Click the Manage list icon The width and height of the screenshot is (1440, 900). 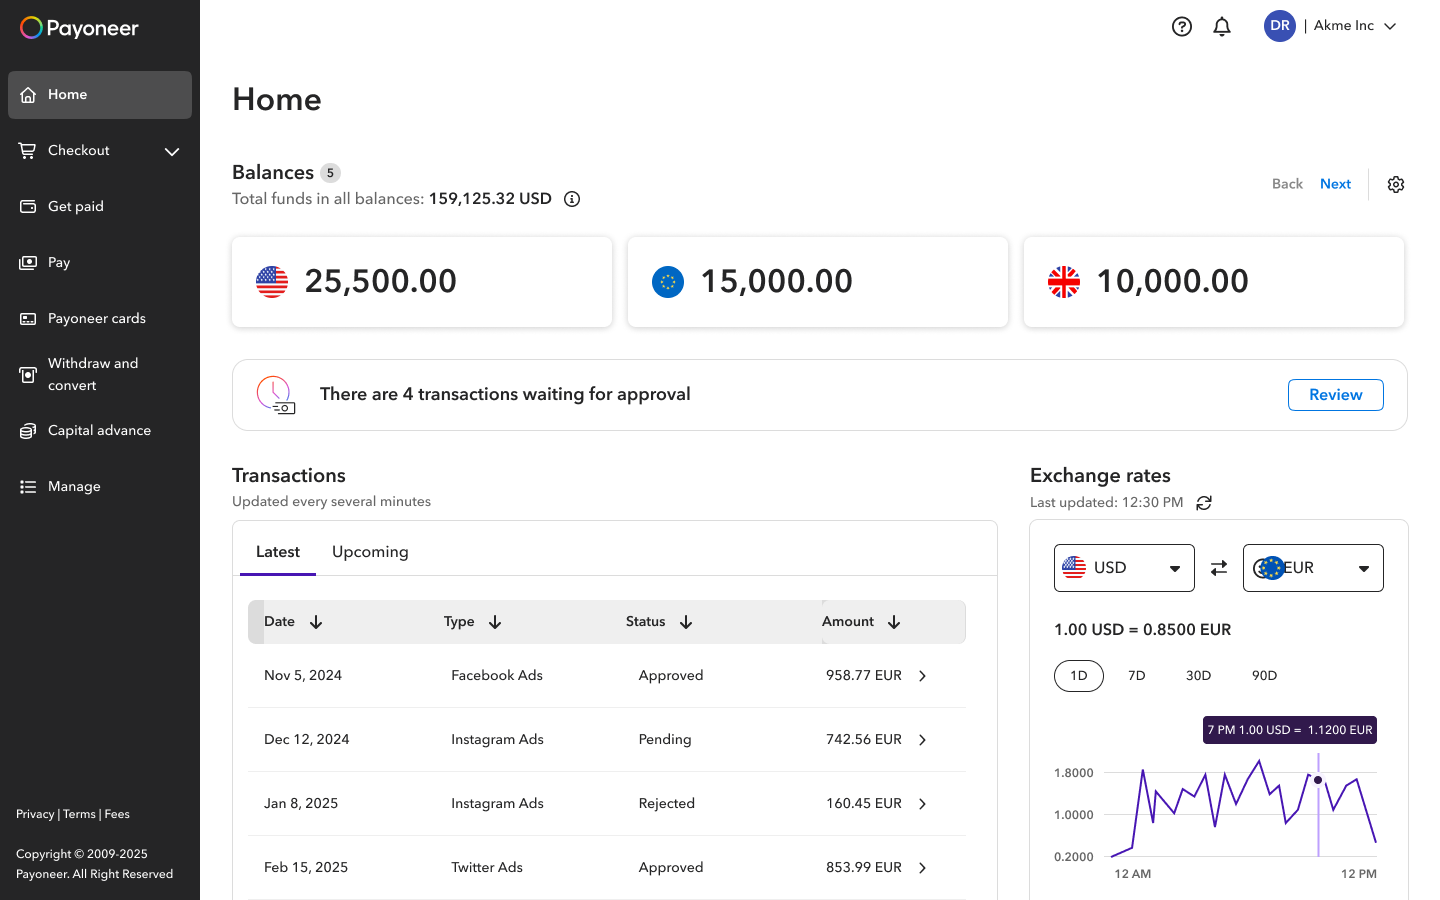tap(28, 487)
